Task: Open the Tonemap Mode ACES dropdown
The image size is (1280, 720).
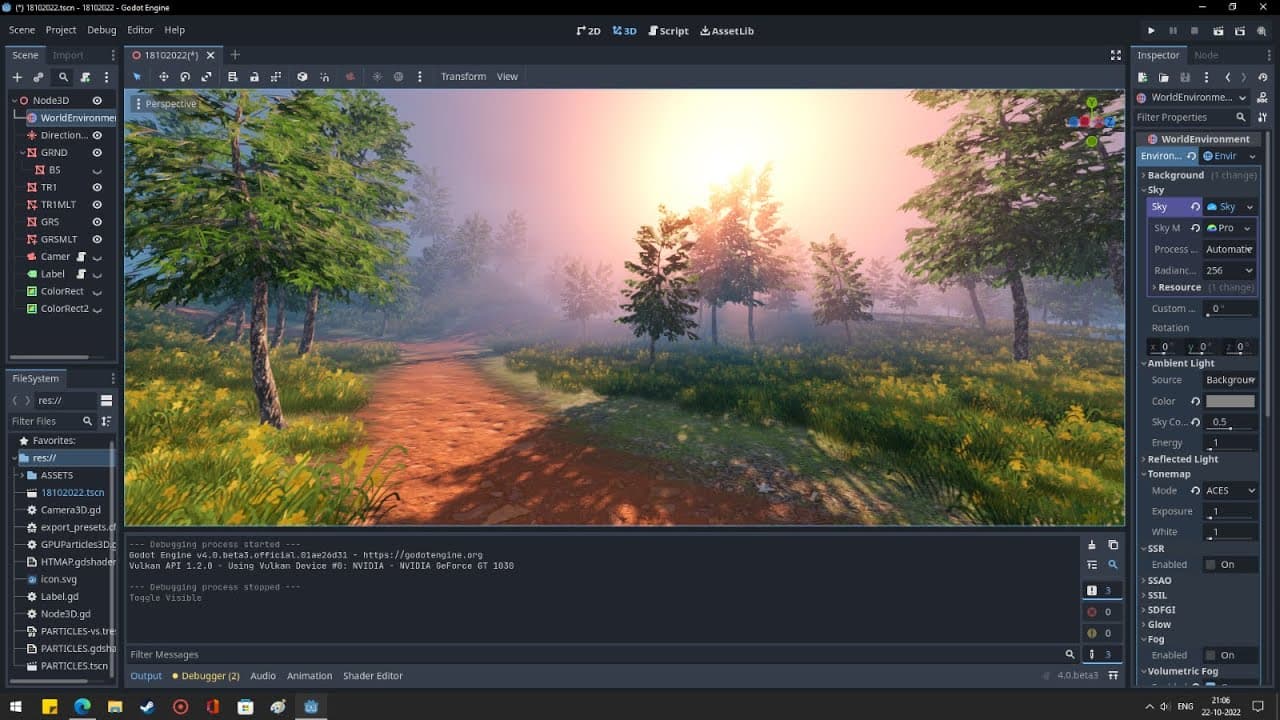Action: 1229,491
